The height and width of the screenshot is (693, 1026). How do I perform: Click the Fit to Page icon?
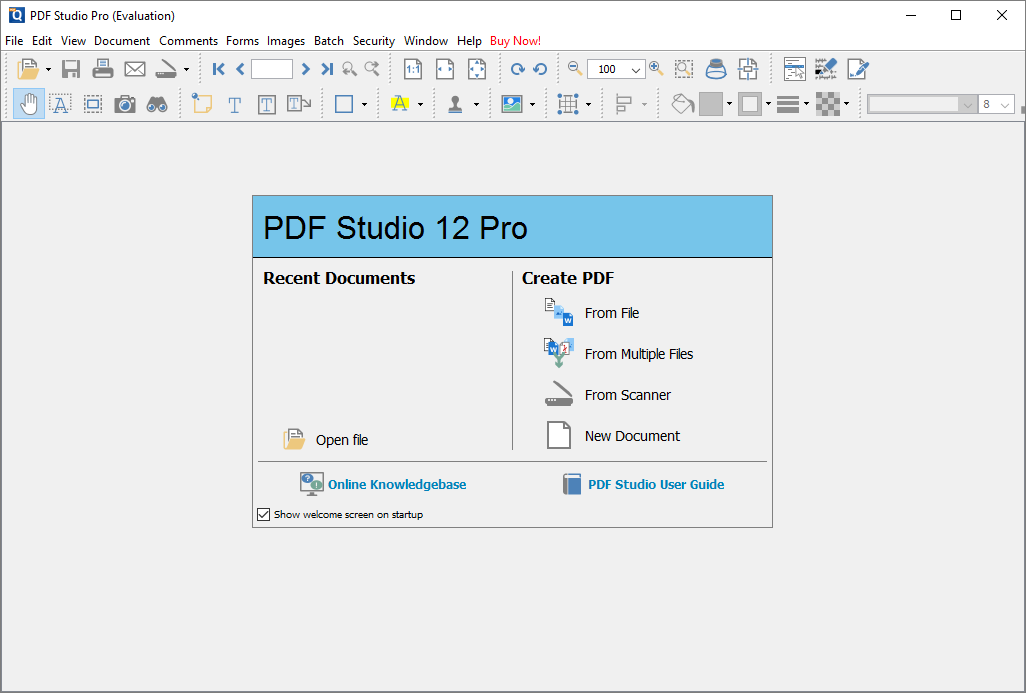click(x=477, y=69)
